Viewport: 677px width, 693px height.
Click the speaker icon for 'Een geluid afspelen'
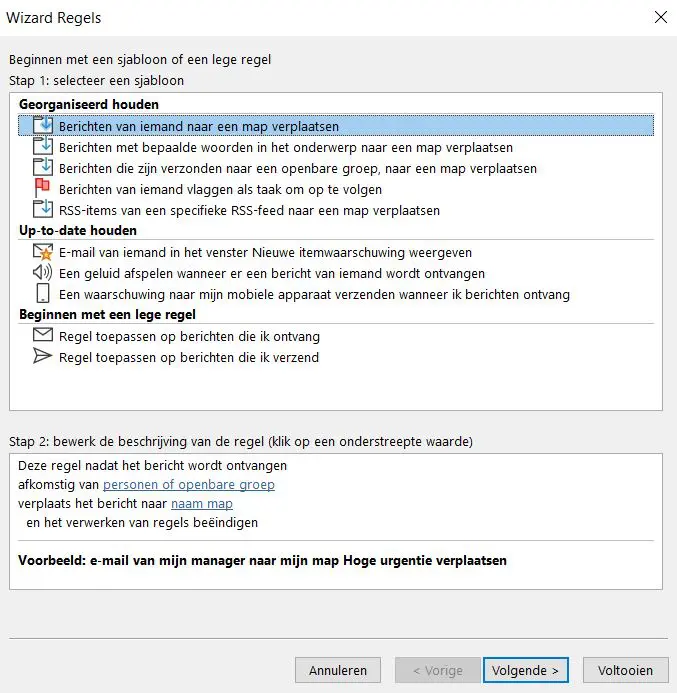(x=42, y=272)
